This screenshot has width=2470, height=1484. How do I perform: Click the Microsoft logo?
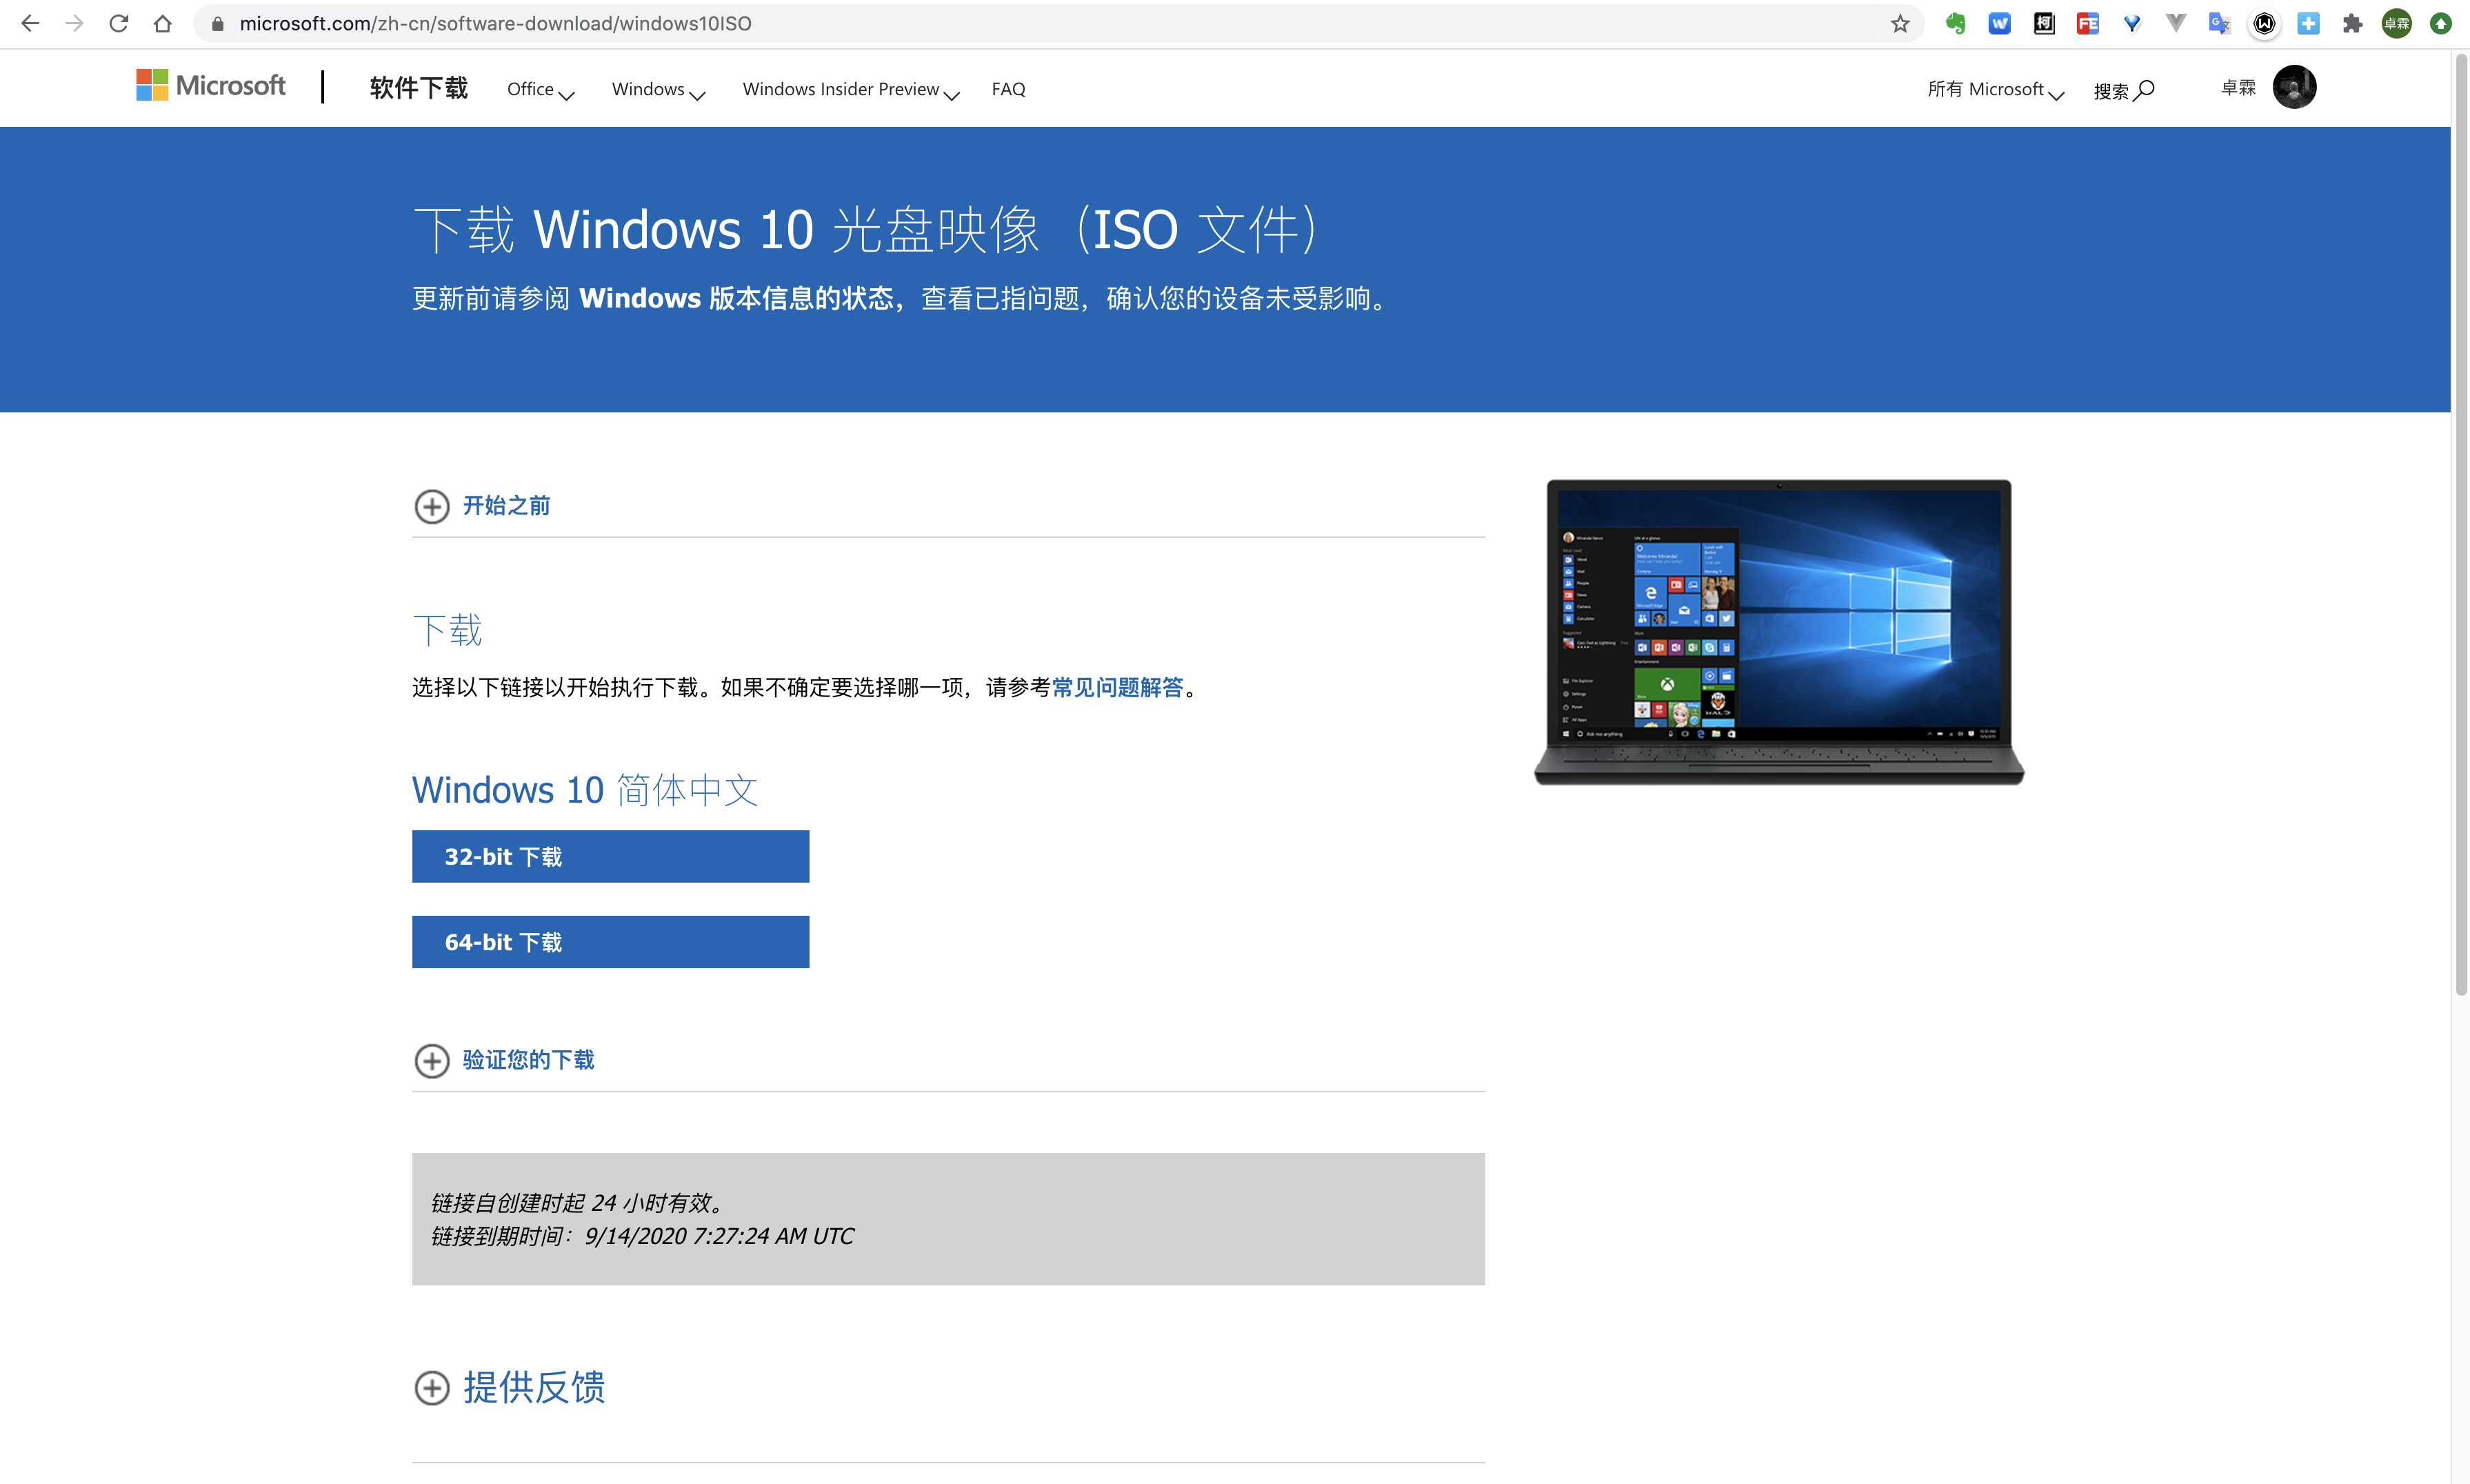point(211,86)
